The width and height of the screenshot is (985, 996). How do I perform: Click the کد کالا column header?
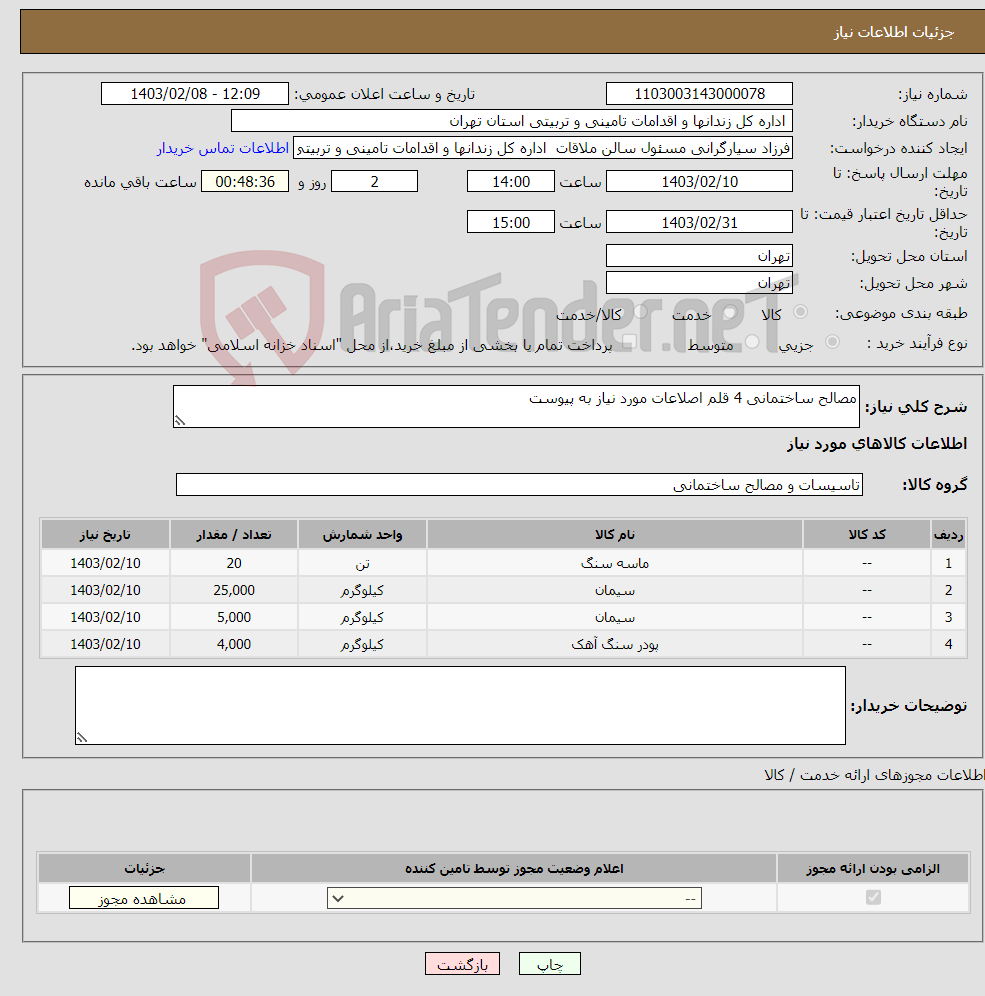867,535
